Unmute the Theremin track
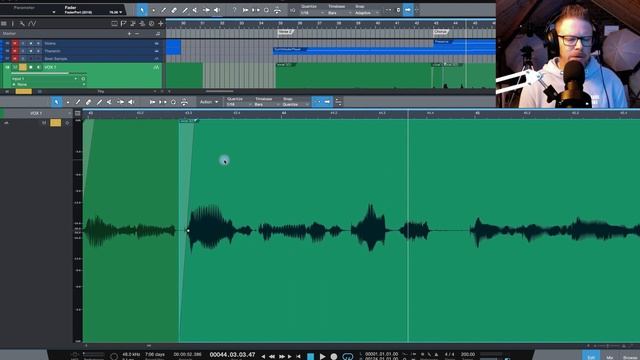Screen dimensions: 640x360 coord(15,51)
